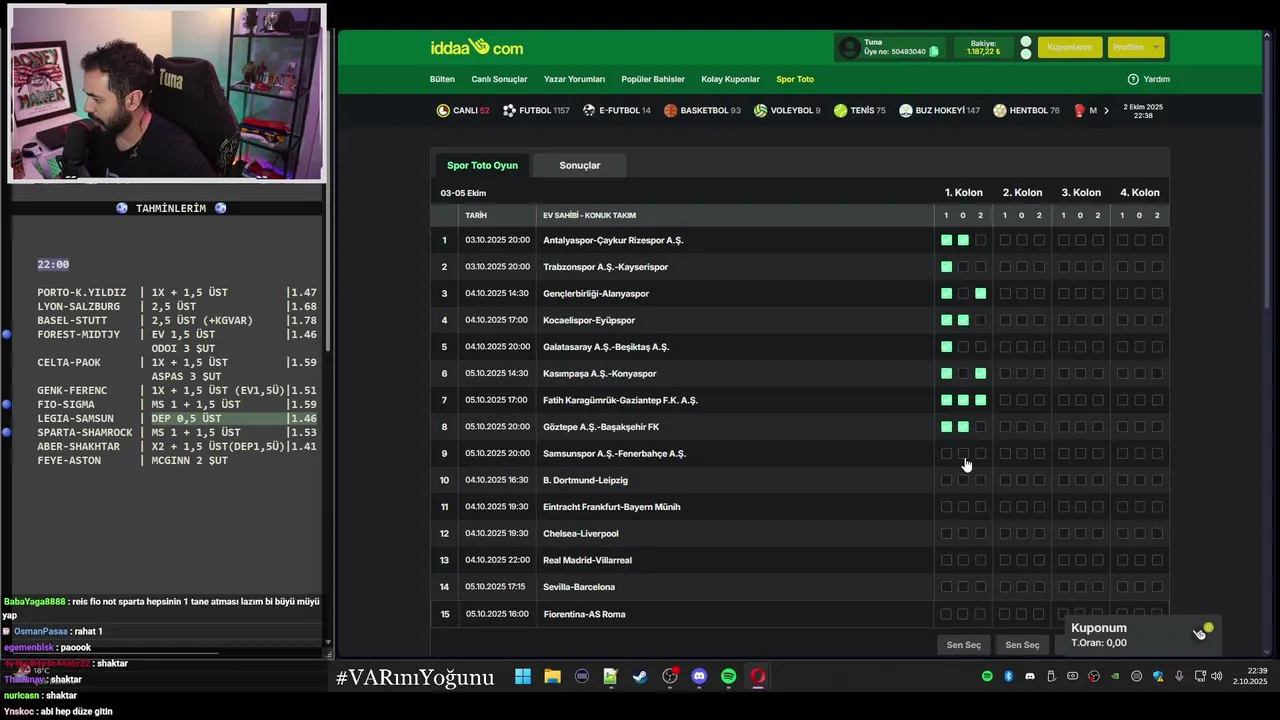Click the Eintracht Frankfurt-Bayern Münih match row
Image resolution: width=1280 pixels, height=720 pixels.
click(x=800, y=507)
